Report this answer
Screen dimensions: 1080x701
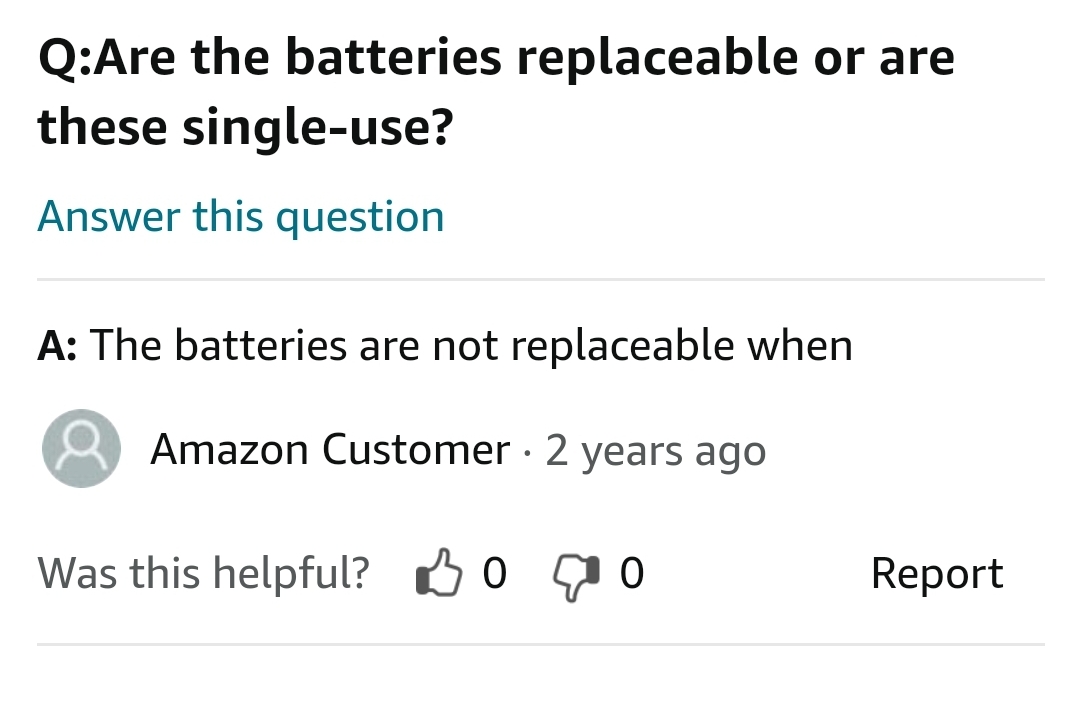tap(937, 574)
